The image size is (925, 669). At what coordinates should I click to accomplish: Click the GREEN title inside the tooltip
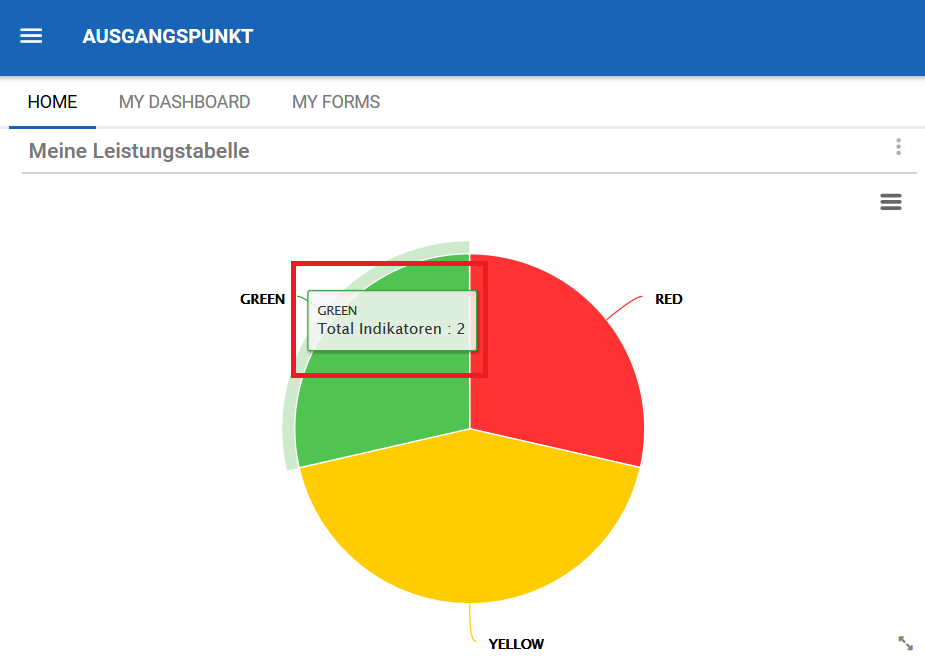[x=337, y=311]
